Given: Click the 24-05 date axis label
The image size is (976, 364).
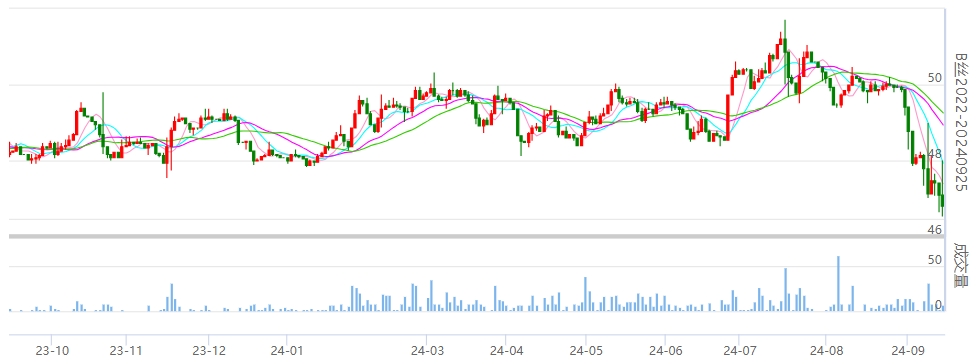Looking at the screenshot, I should point(585,349).
